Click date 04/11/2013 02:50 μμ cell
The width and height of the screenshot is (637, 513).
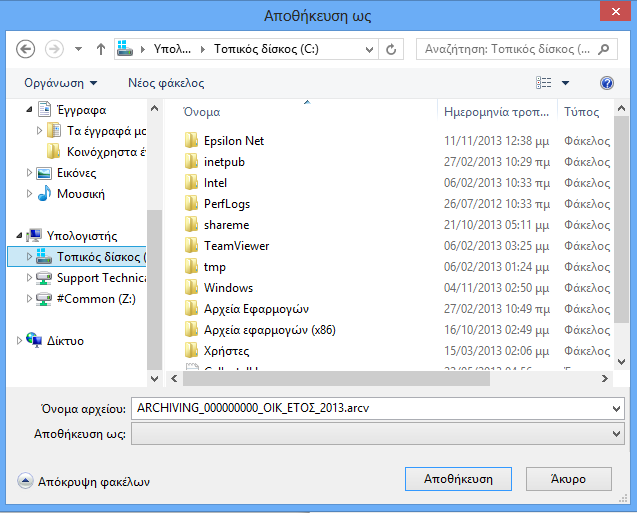click(496, 288)
